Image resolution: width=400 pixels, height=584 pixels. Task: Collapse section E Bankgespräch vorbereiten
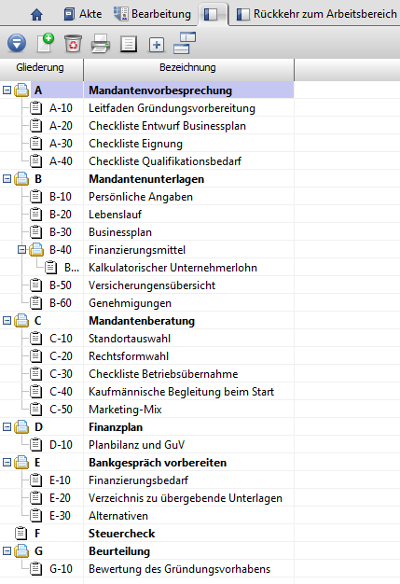7,462
